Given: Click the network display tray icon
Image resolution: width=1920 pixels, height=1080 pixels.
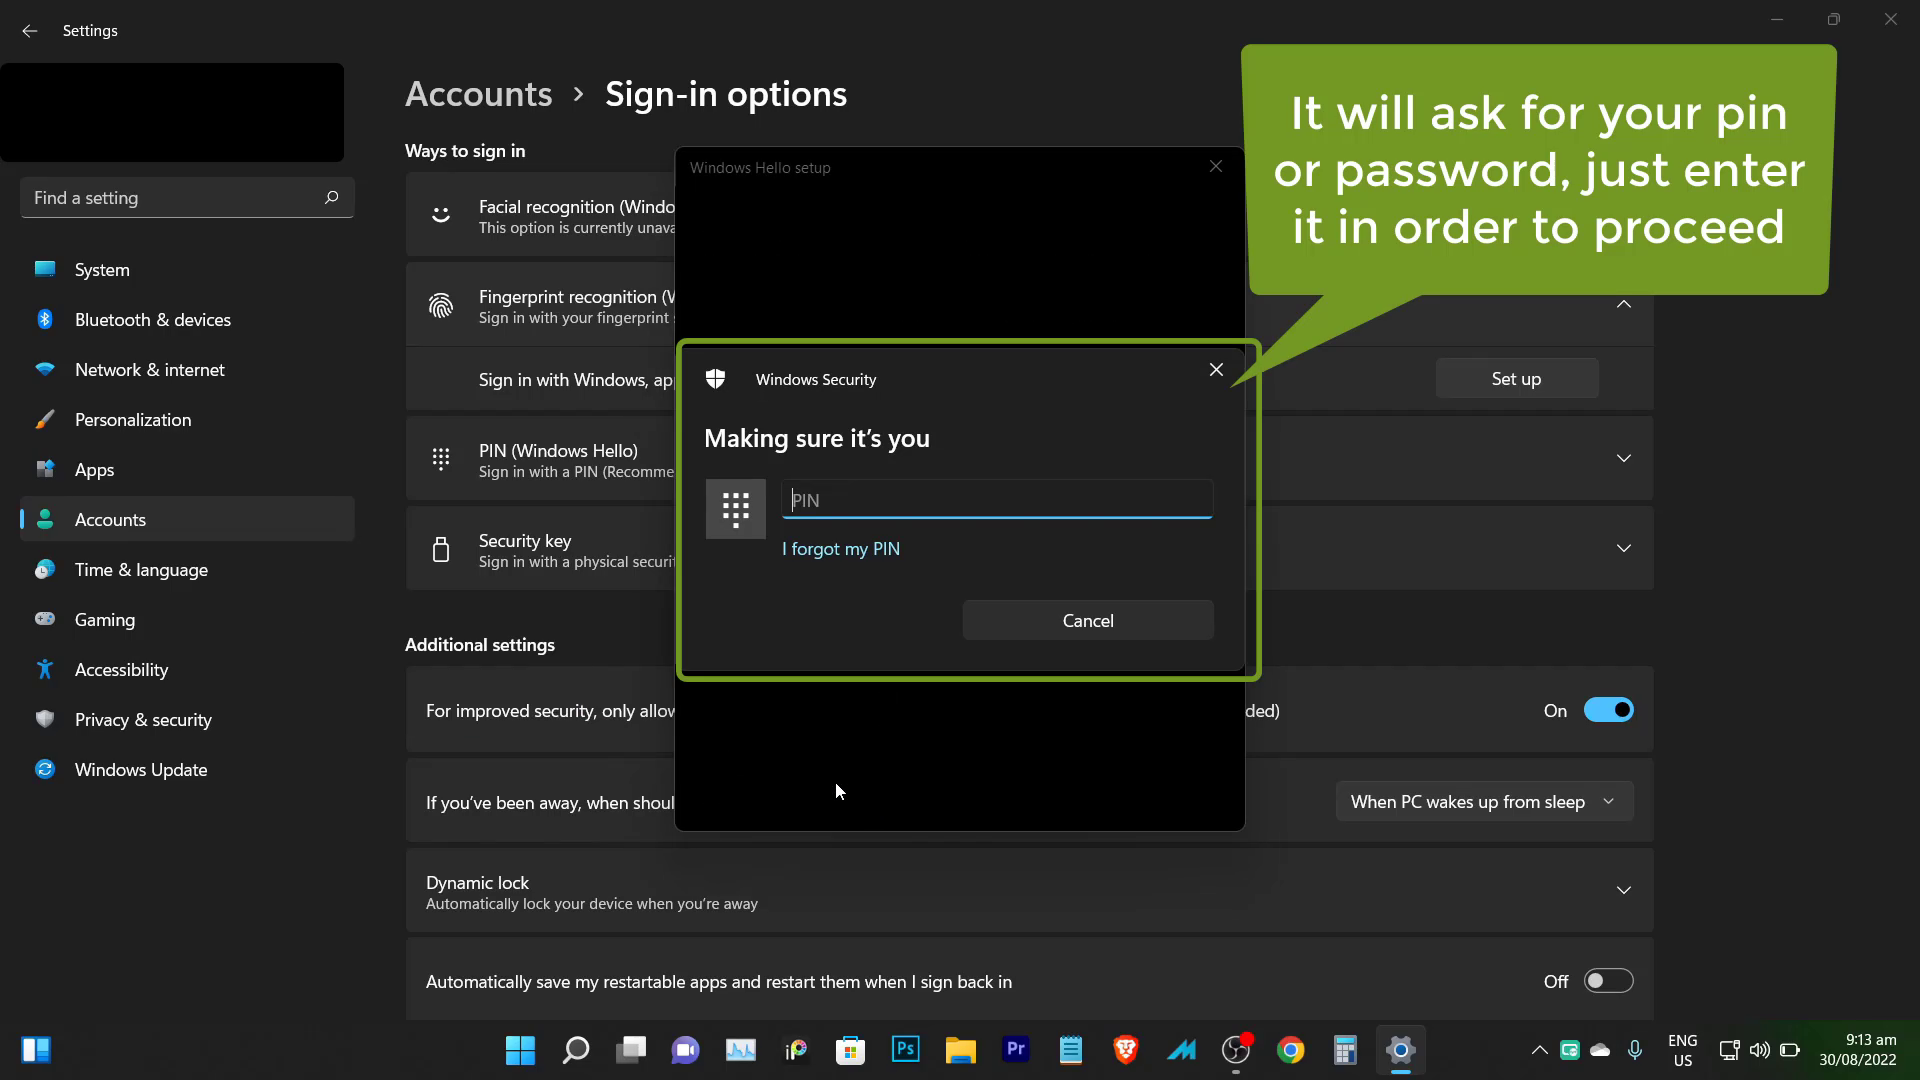Looking at the screenshot, I should 1729,1050.
